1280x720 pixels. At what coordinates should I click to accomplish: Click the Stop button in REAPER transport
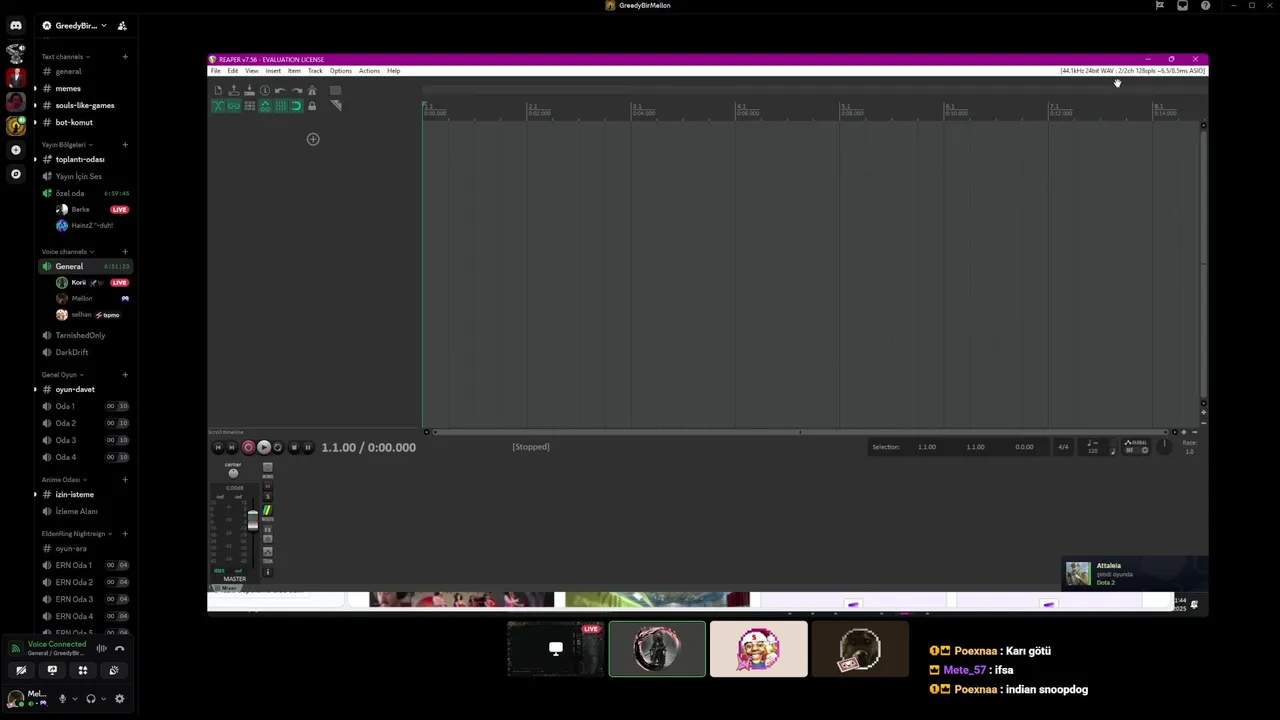click(x=293, y=448)
